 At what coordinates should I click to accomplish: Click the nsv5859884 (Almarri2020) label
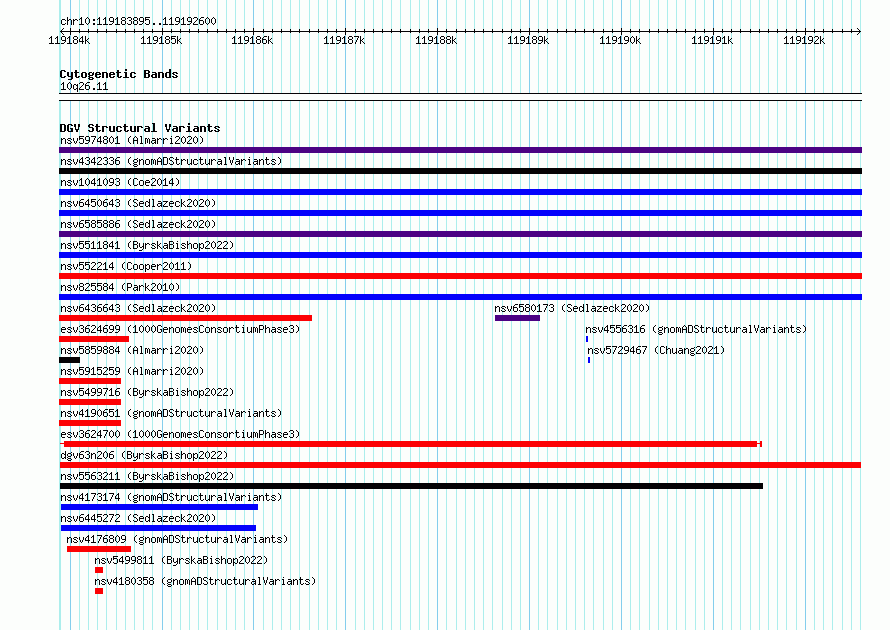pos(132,350)
